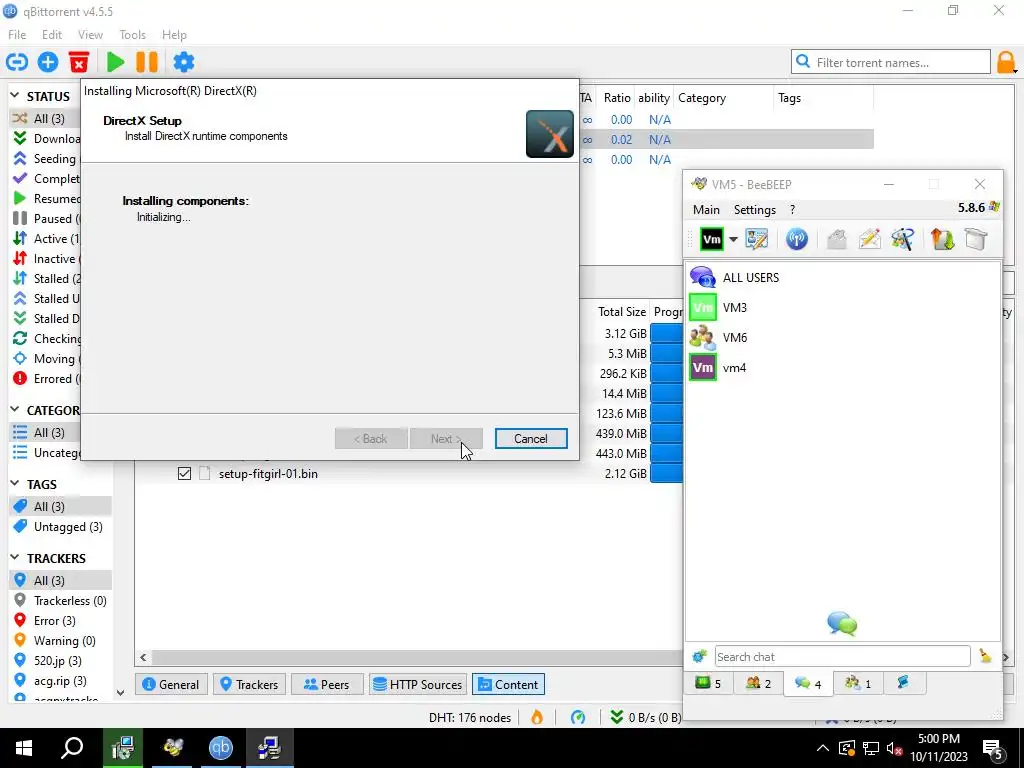Click the filter torrent names field
The image size is (1024, 768).
(891, 62)
